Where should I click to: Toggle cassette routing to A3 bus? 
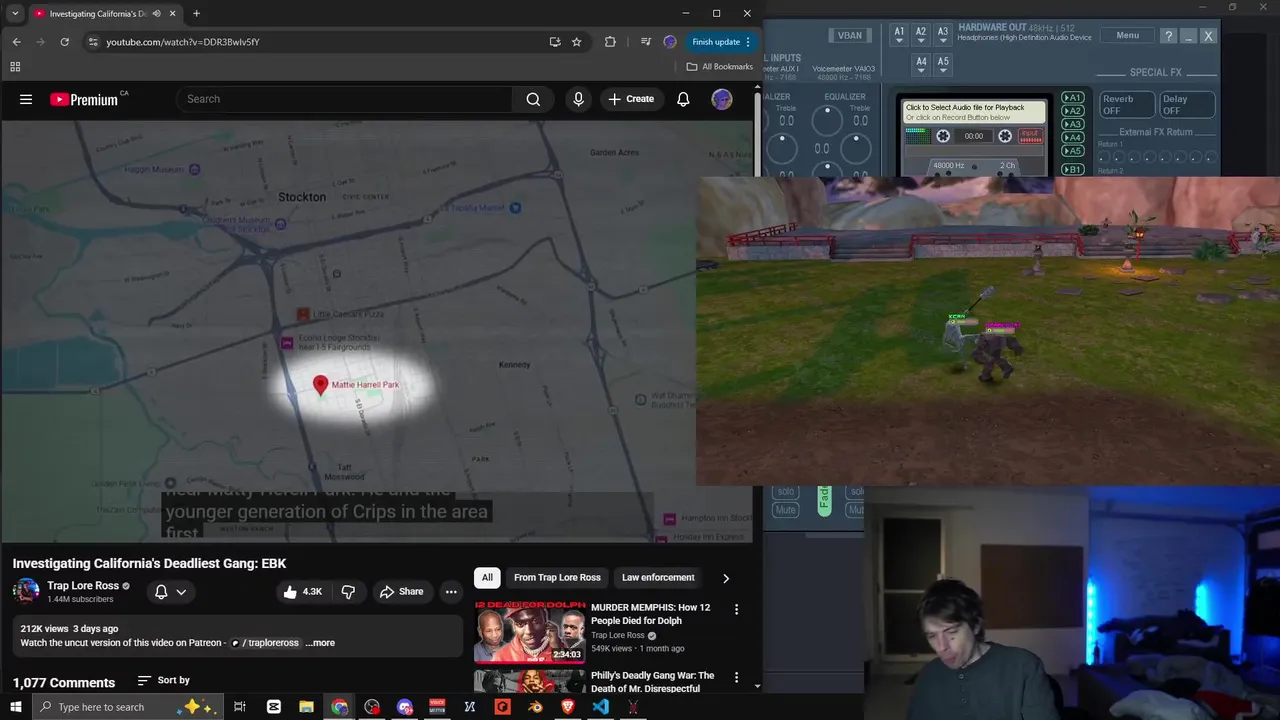click(x=1072, y=124)
